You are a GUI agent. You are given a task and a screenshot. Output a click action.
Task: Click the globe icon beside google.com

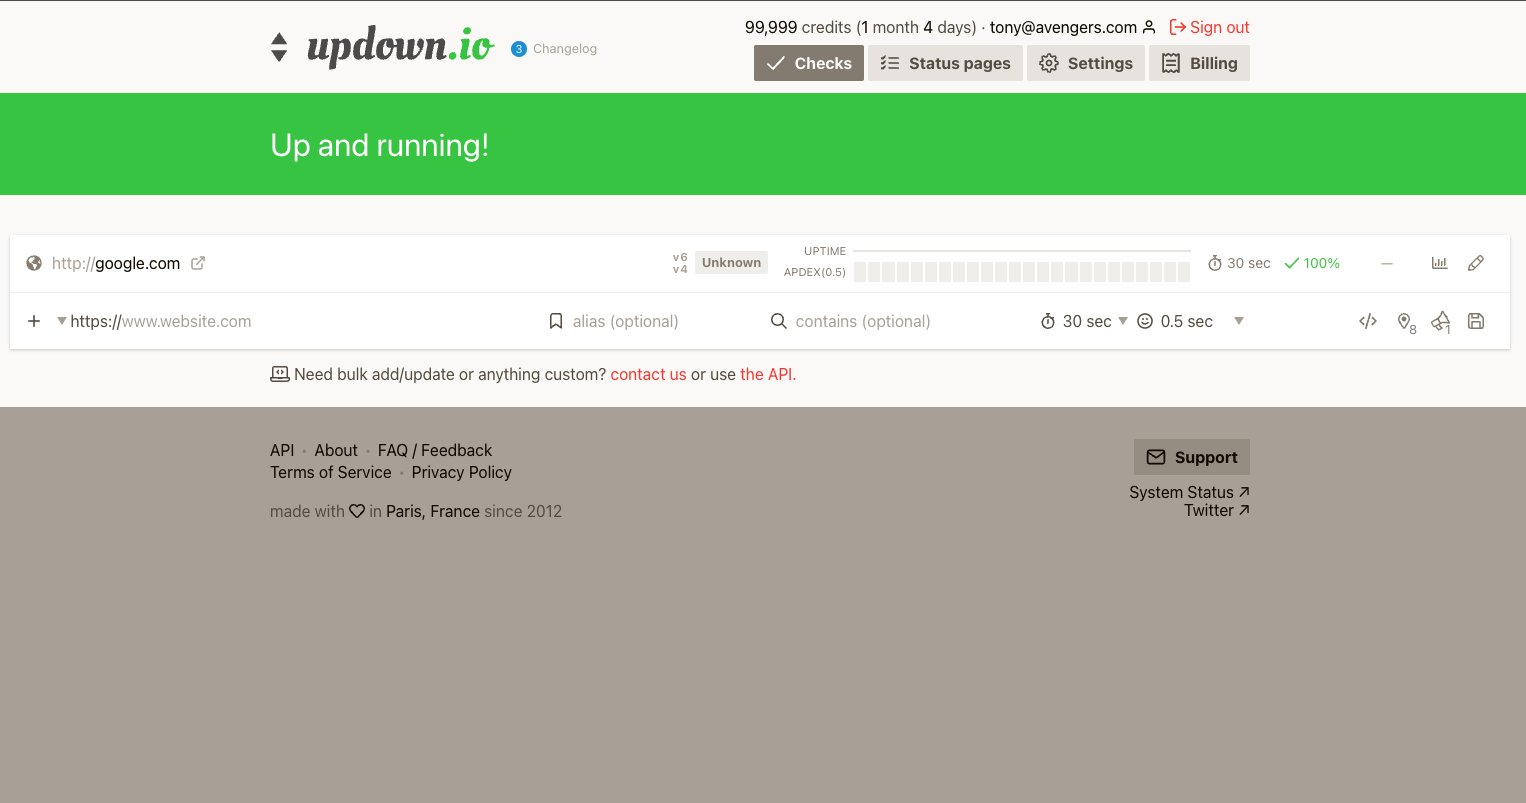[x=33, y=262]
